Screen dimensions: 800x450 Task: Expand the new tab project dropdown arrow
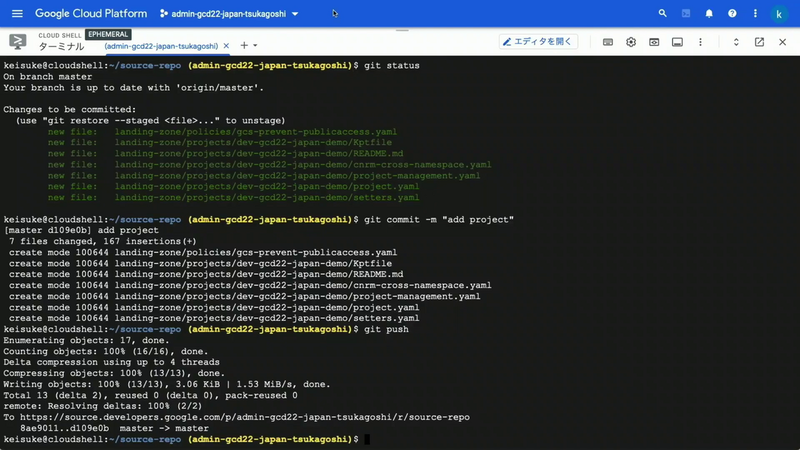click(255, 46)
